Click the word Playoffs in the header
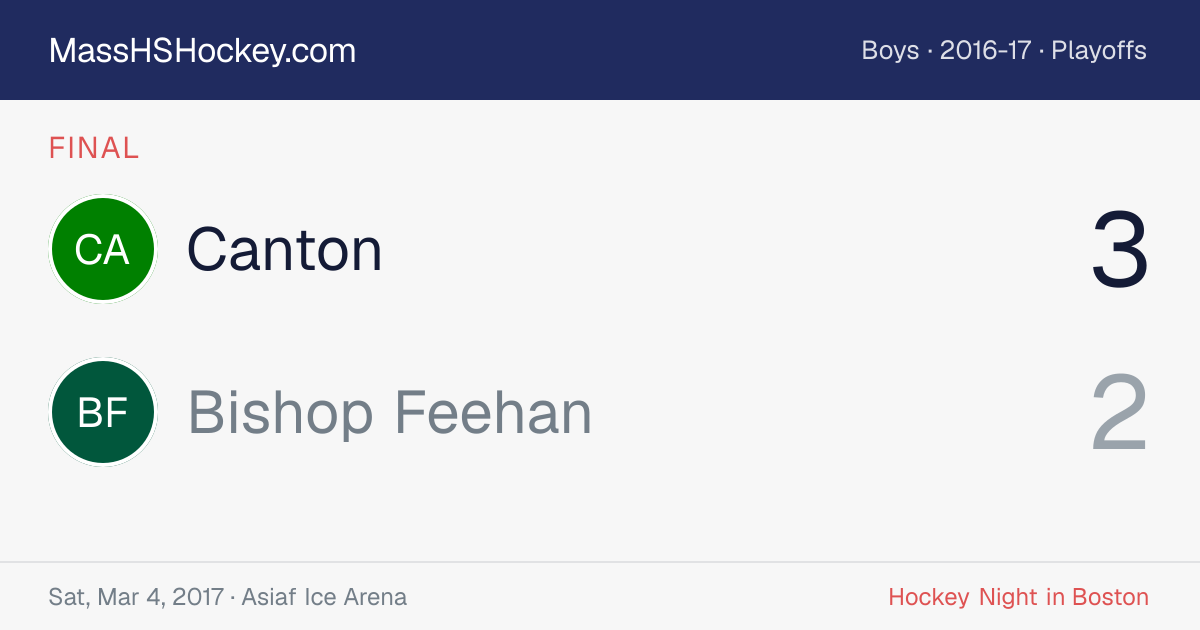The height and width of the screenshot is (630, 1200). point(1099,51)
